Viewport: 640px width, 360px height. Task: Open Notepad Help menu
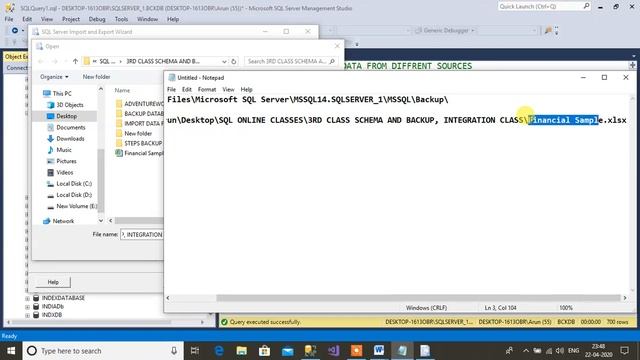pyautogui.click(x=247, y=89)
